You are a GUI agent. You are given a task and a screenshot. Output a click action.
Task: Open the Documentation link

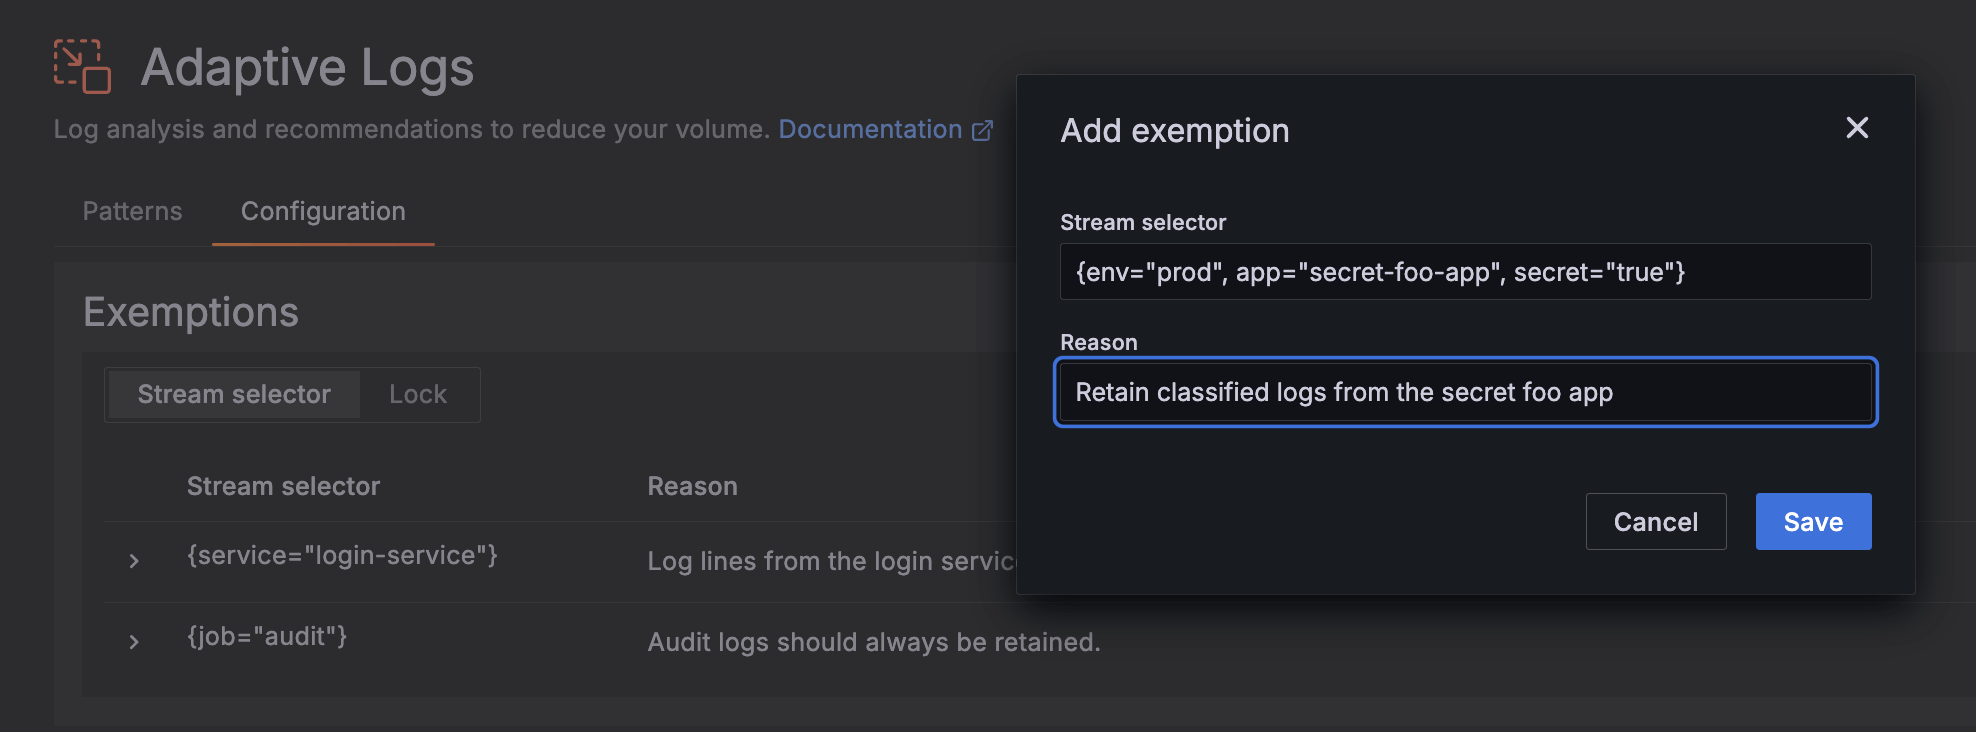tap(869, 130)
